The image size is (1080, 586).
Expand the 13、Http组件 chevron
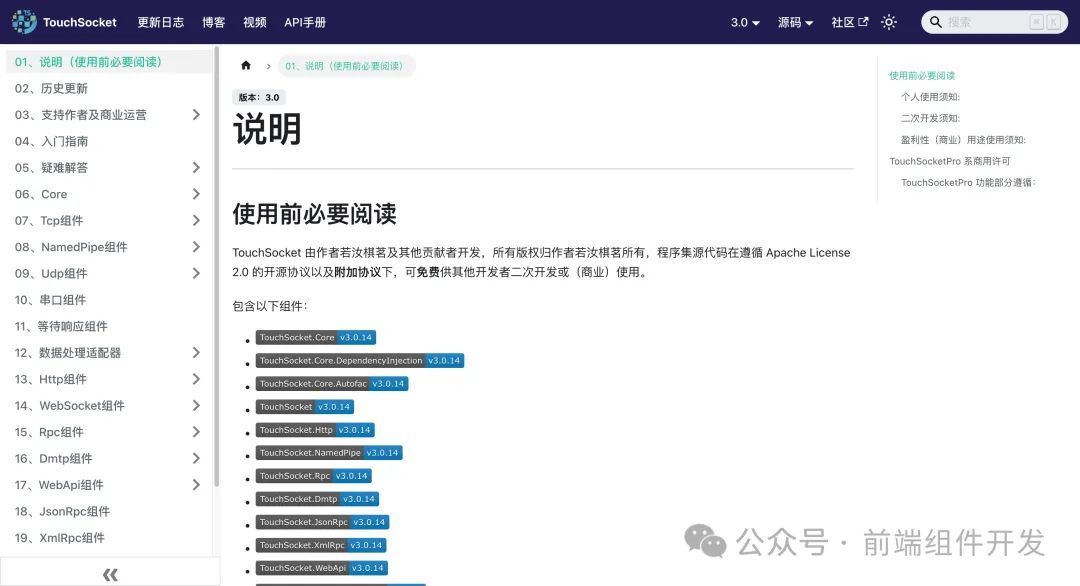point(196,379)
